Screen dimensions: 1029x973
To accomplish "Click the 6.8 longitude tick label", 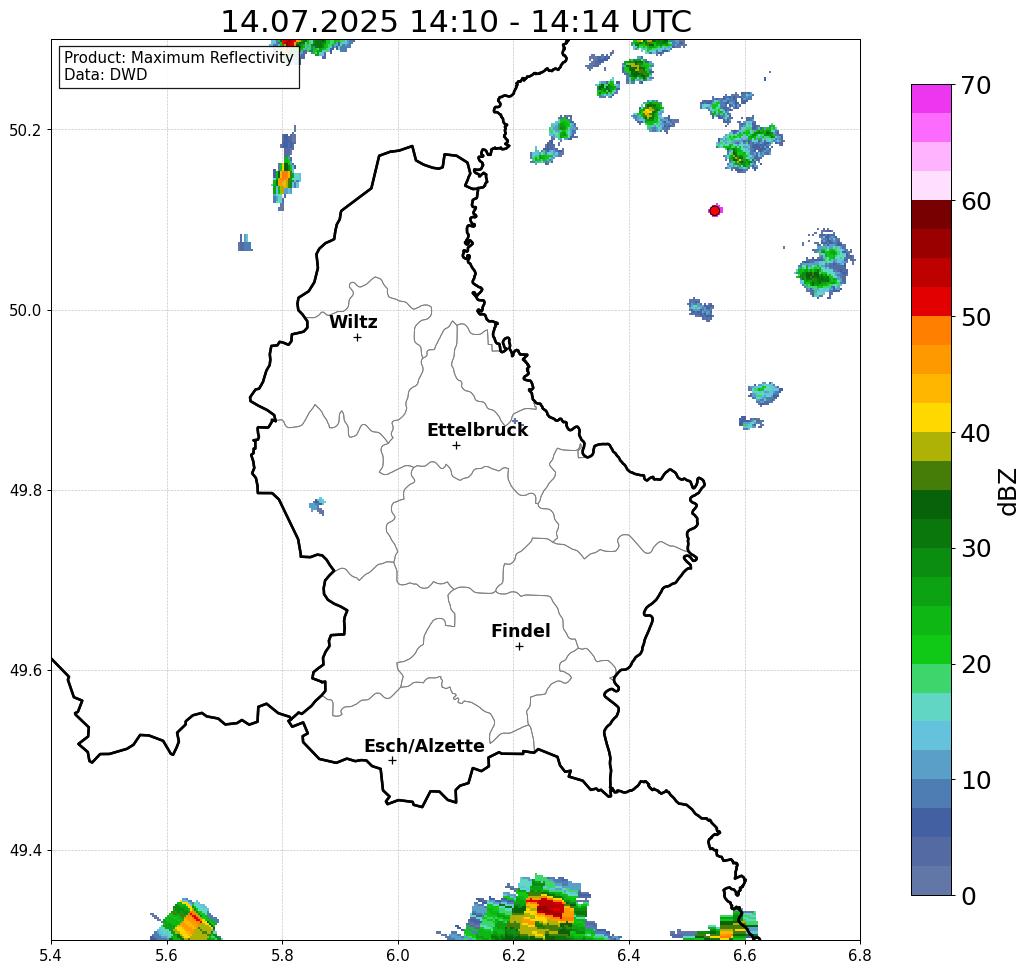I will (x=860, y=955).
